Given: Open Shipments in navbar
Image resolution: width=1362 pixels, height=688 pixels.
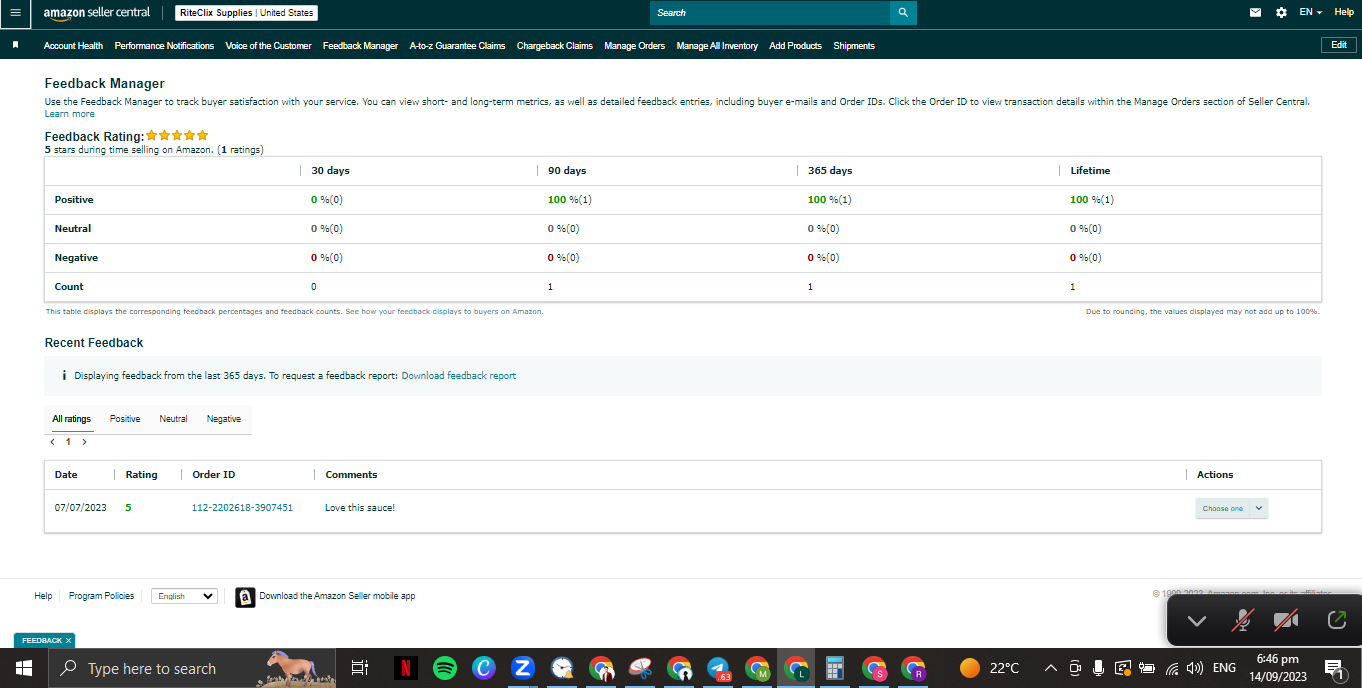Looking at the screenshot, I should click(x=854, y=46).
